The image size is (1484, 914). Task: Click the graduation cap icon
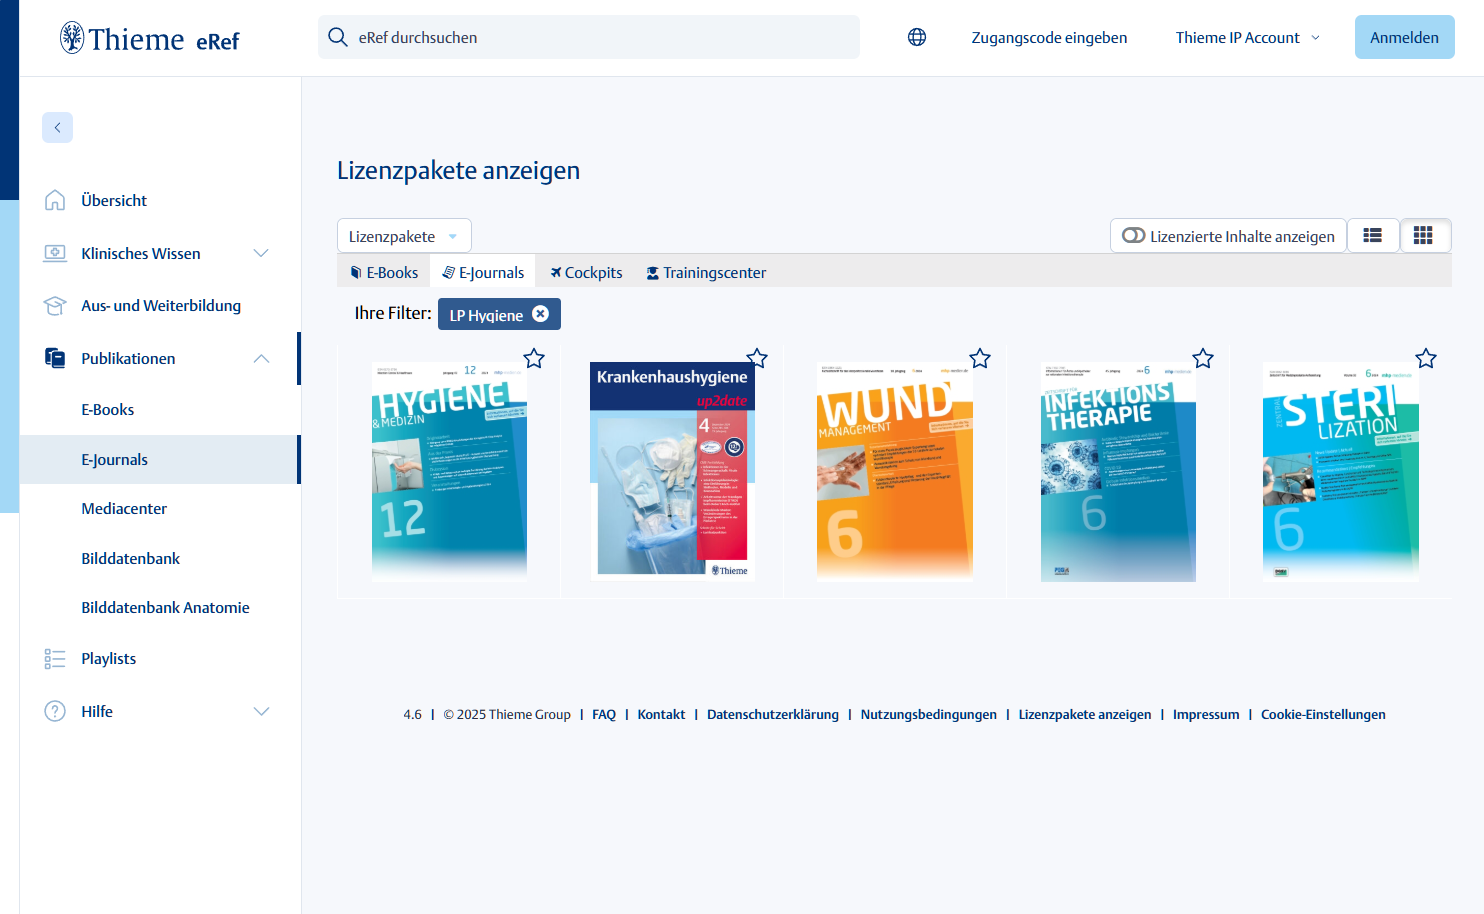[x=55, y=306]
